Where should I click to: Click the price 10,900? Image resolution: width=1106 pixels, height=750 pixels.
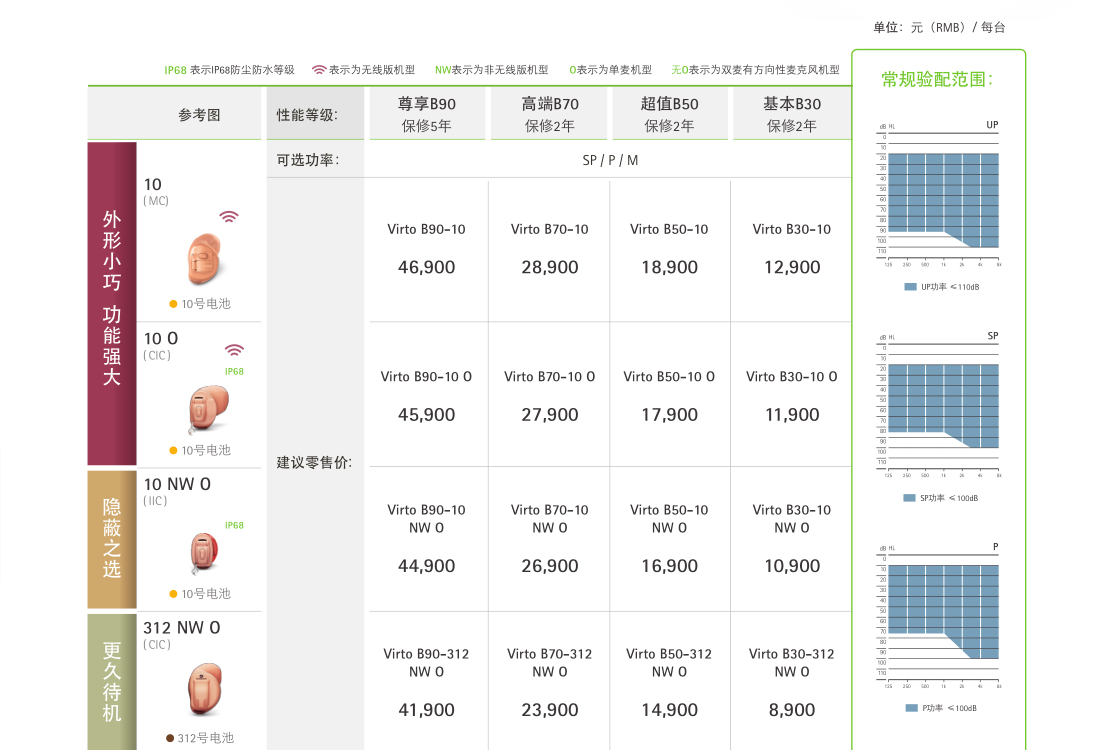pyautogui.click(x=792, y=566)
